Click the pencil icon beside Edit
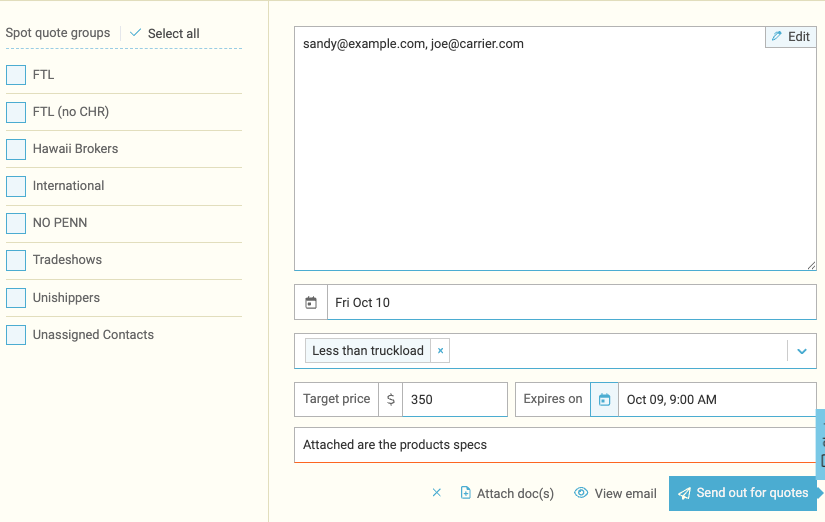 tap(777, 36)
